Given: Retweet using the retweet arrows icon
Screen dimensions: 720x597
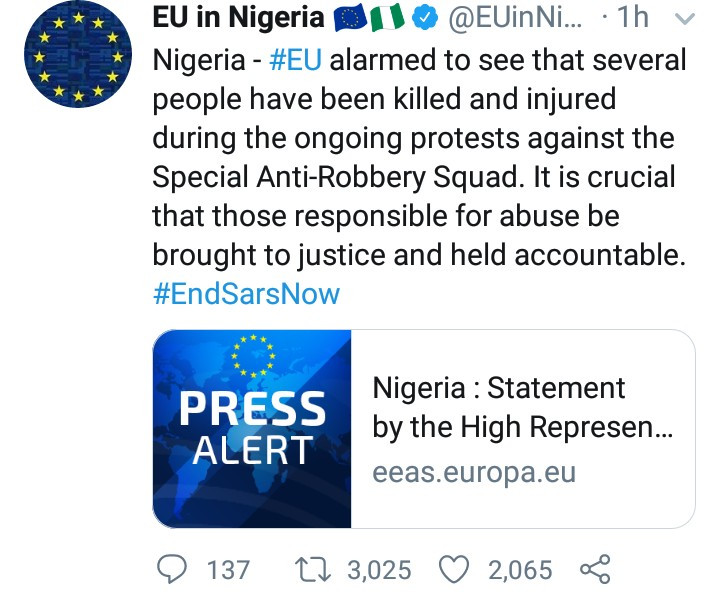Looking at the screenshot, I should [x=316, y=569].
